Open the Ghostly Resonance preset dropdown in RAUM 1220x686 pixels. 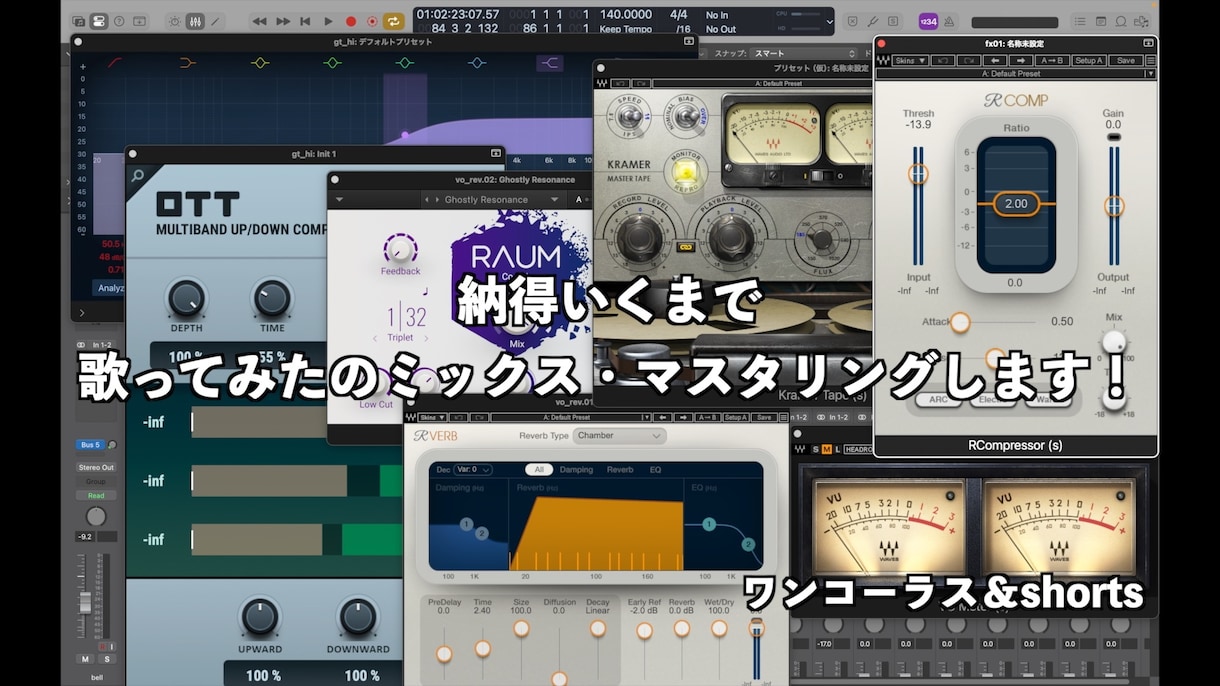tap(501, 199)
